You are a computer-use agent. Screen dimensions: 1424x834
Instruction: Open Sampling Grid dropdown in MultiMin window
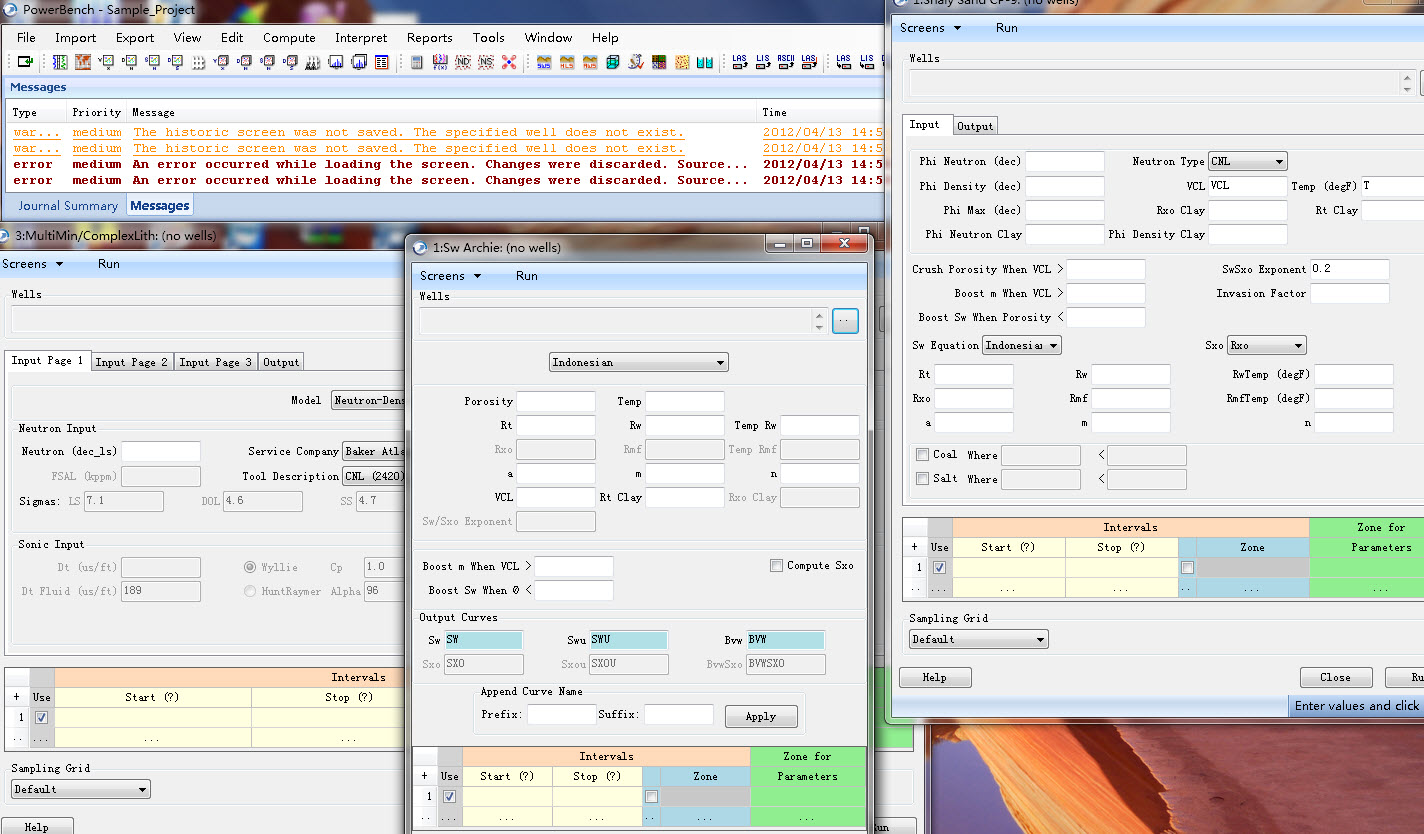tap(81, 789)
